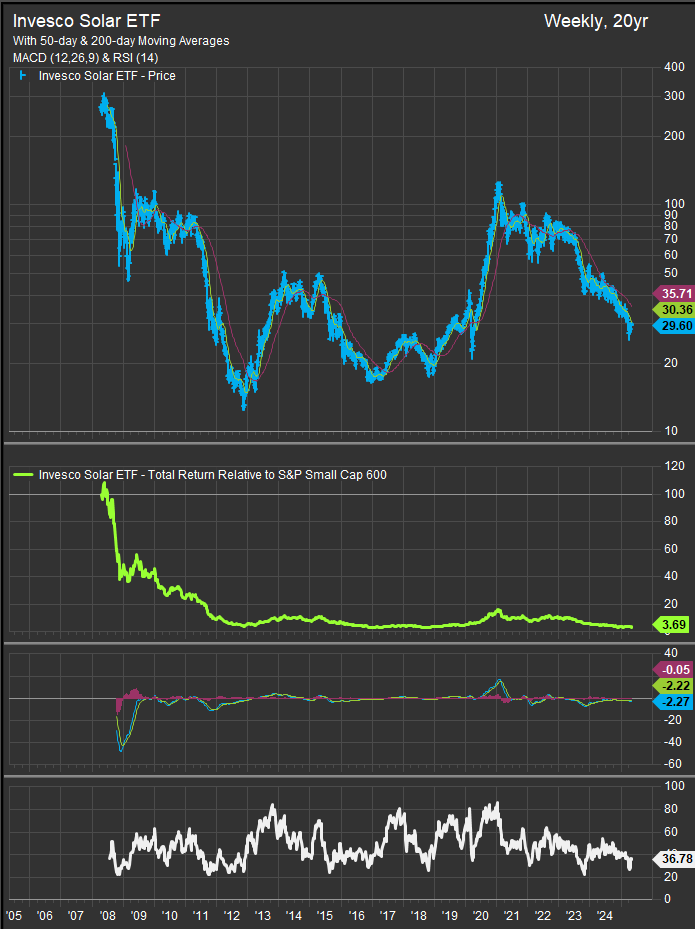This screenshot has width=695, height=929.
Task: Select the Weekly, 20yr timeframe label
Action: pyautogui.click(x=596, y=21)
